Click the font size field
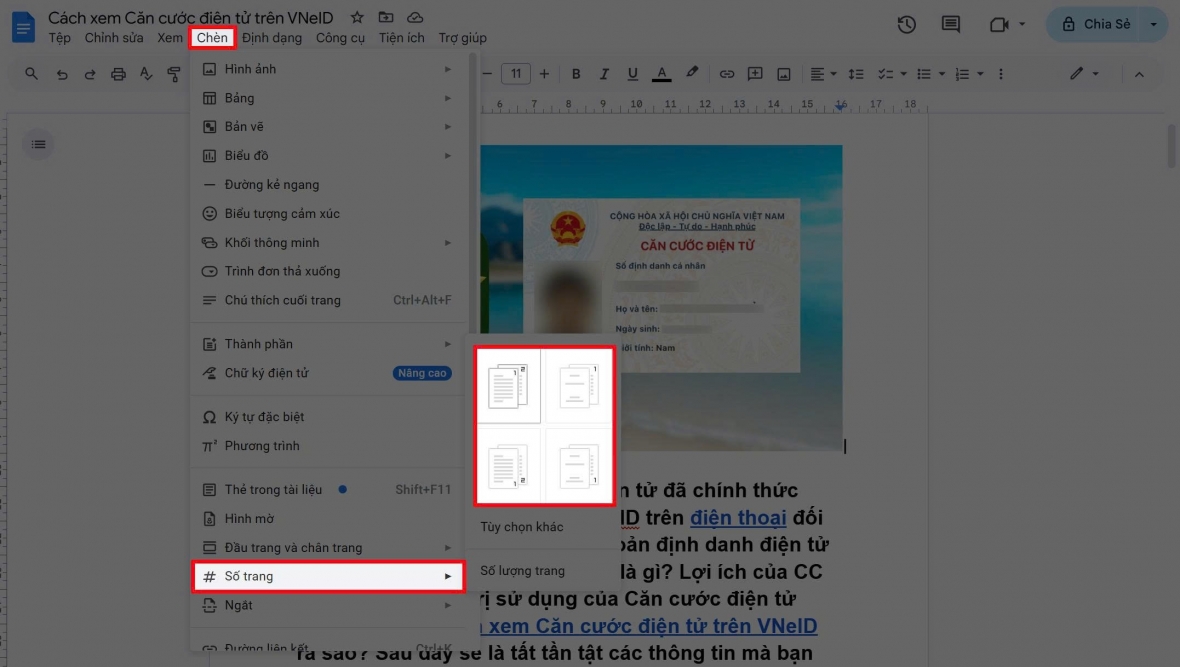1180x667 pixels. 515,74
